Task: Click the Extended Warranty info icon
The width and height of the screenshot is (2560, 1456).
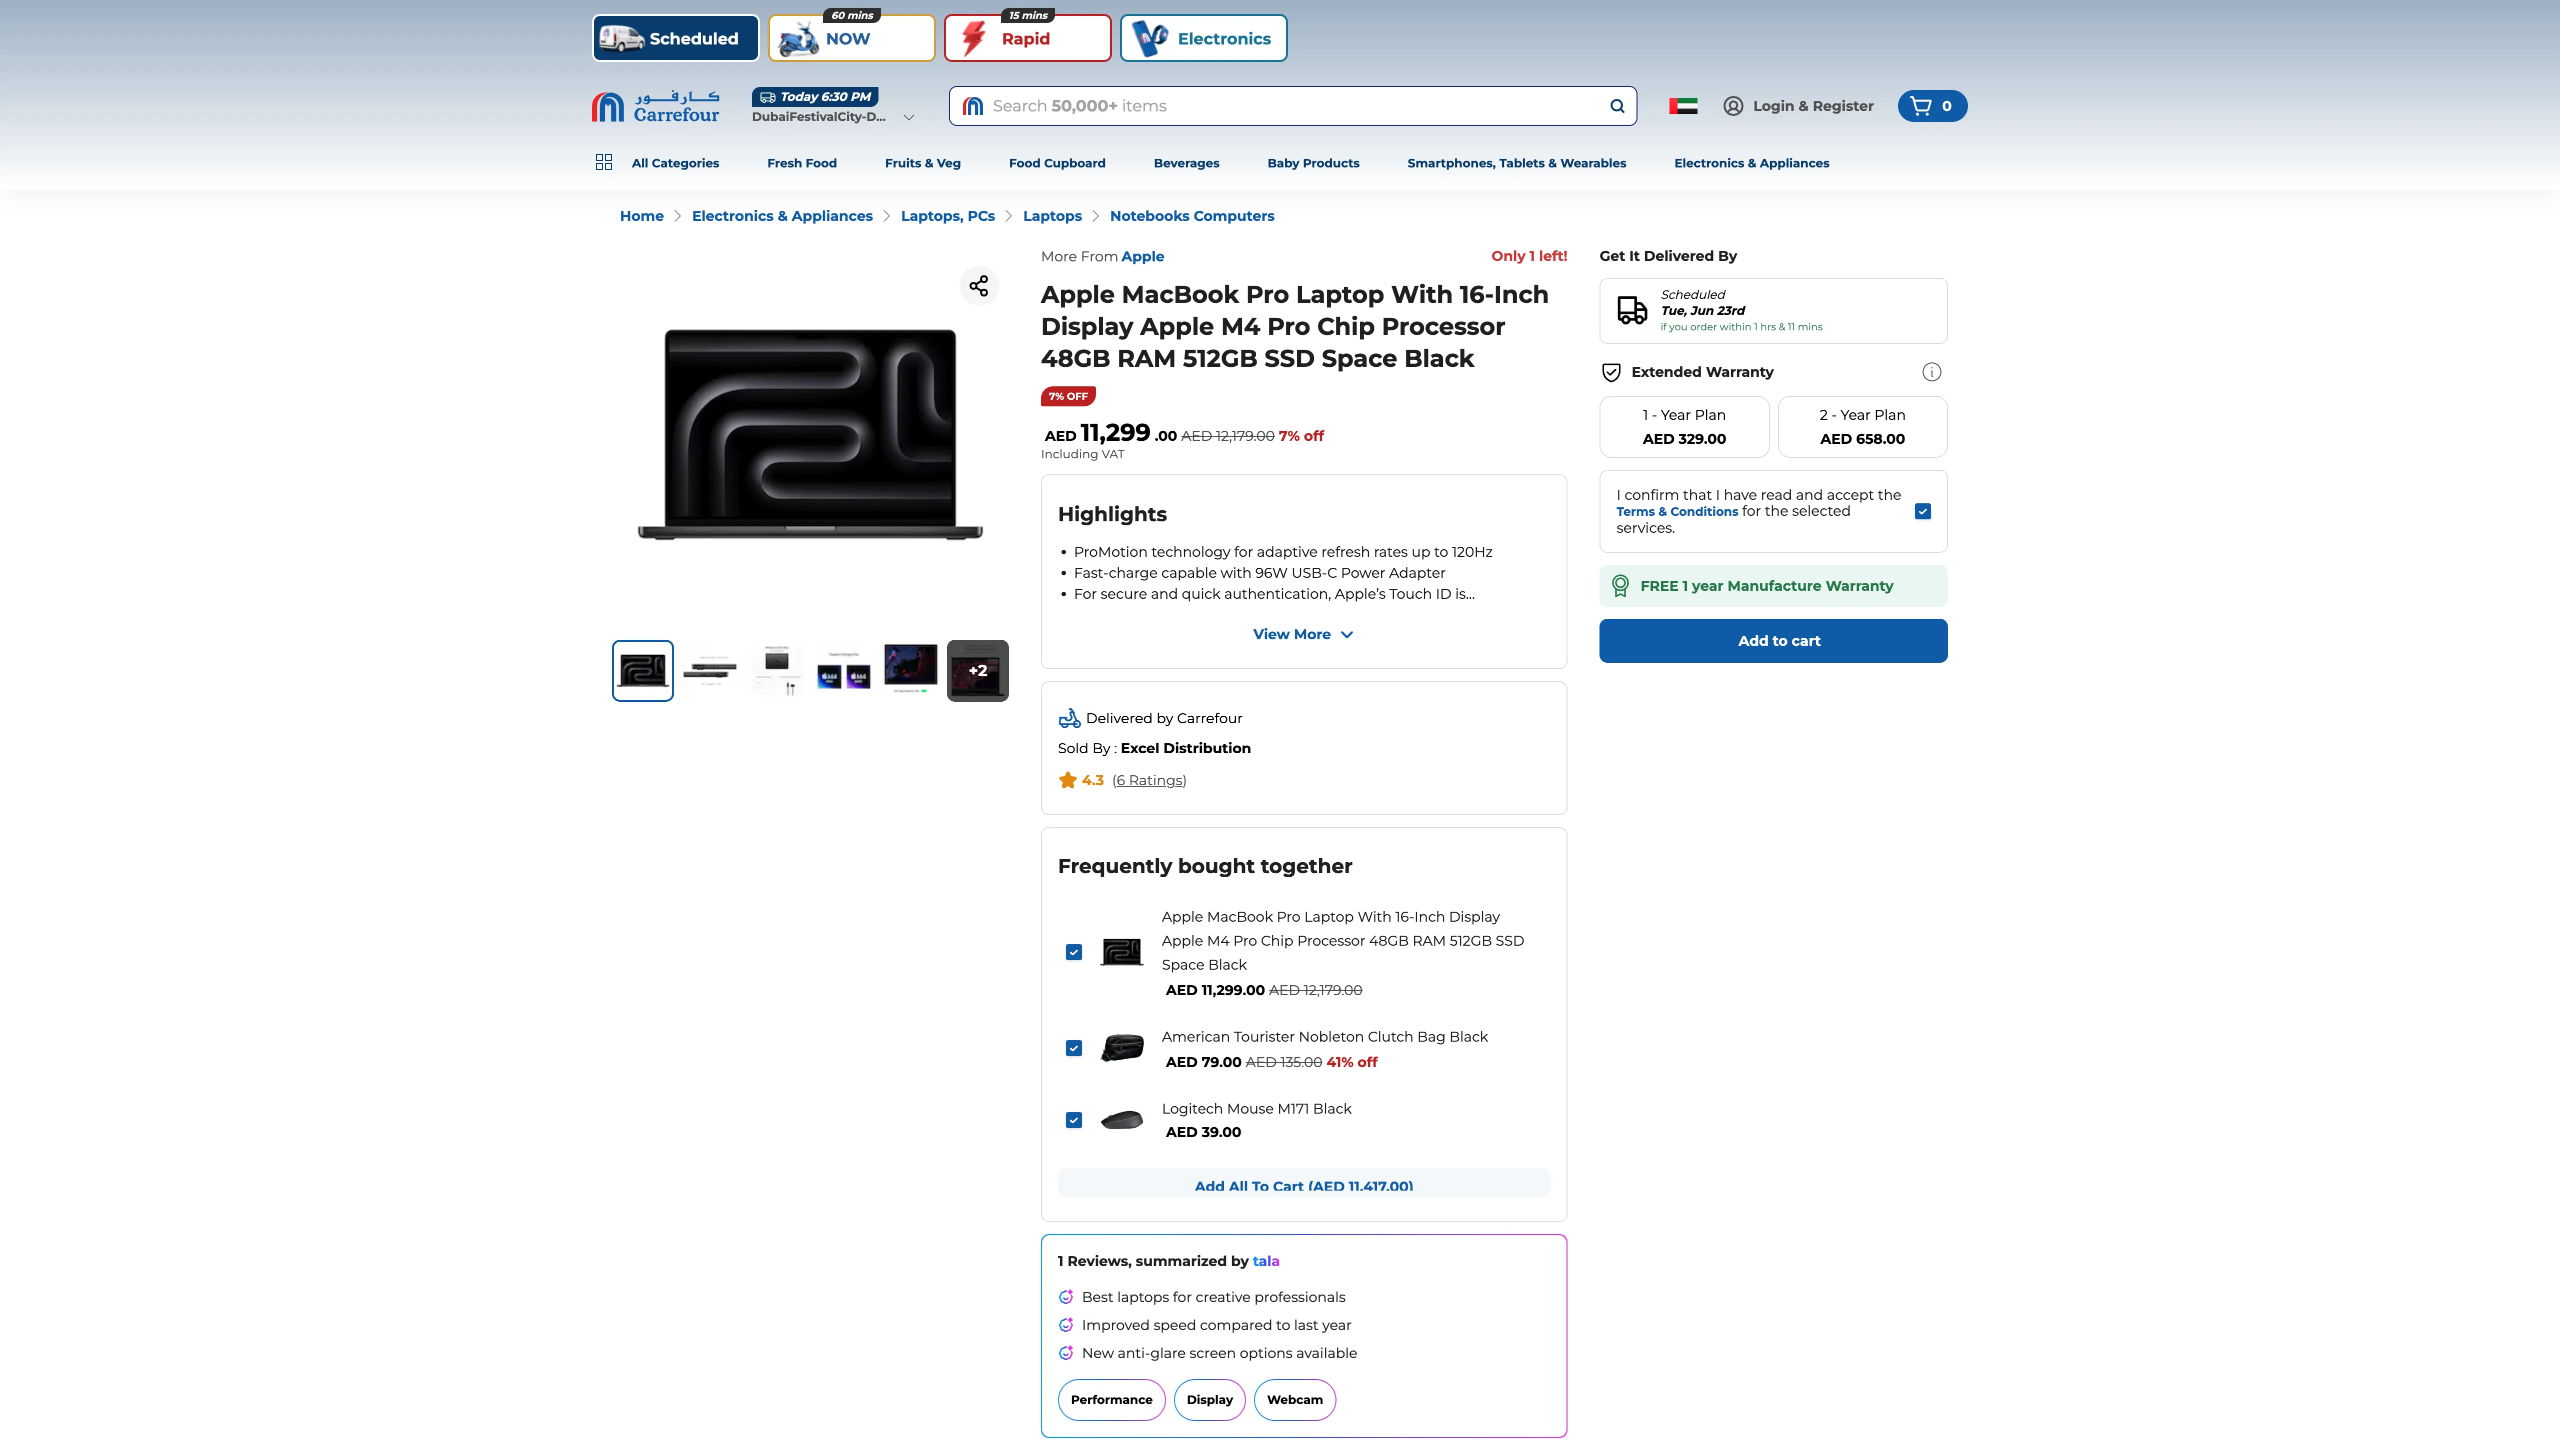Action: [x=1931, y=372]
